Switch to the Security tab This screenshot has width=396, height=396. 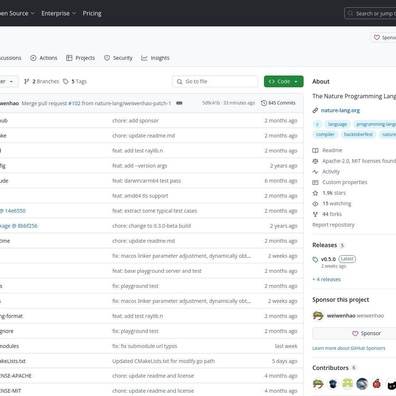(x=118, y=58)
